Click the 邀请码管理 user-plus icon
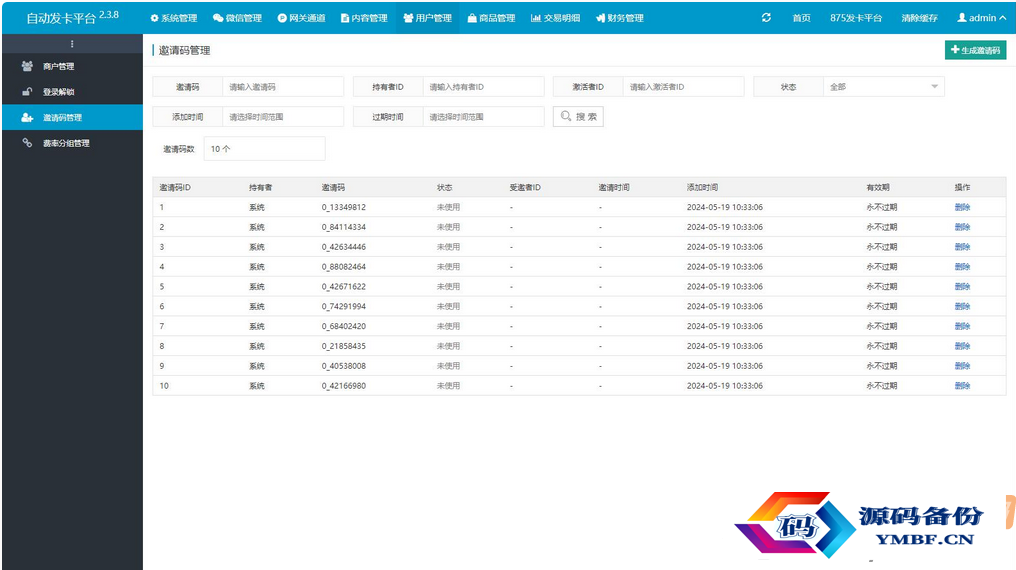 click(27, 117)
